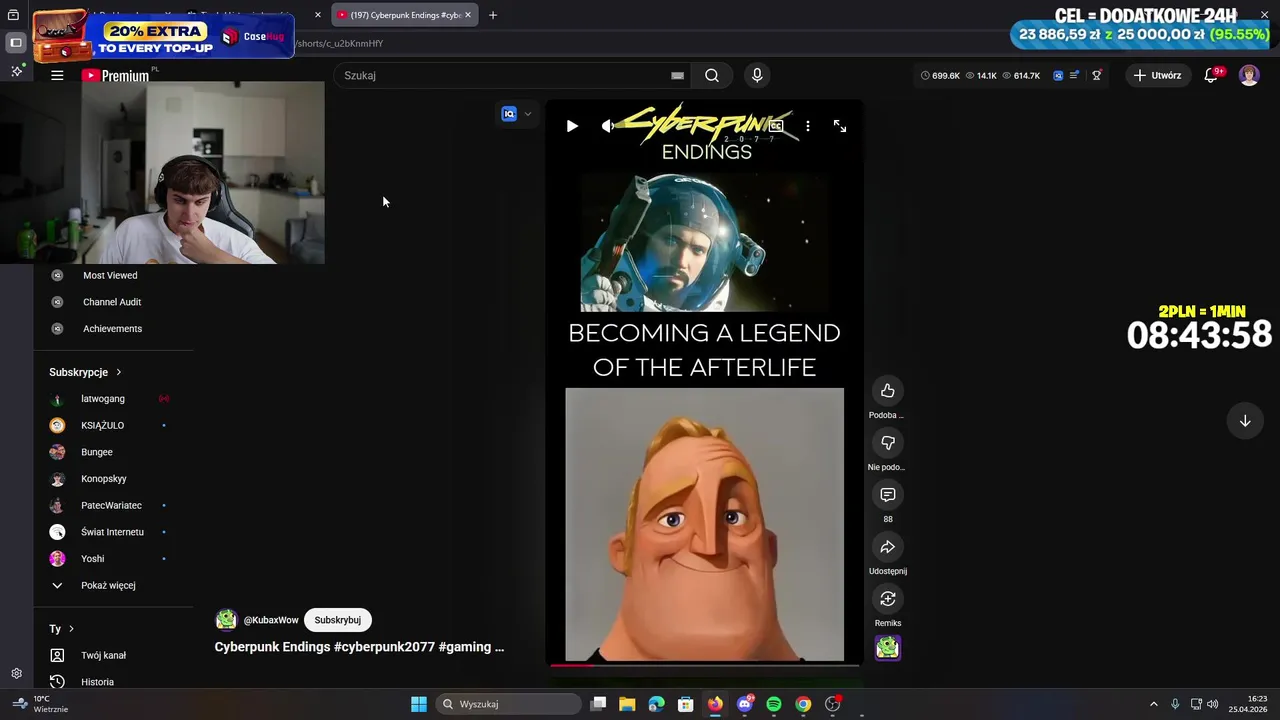
Task: Open a new browser tab
Action: 493,15
